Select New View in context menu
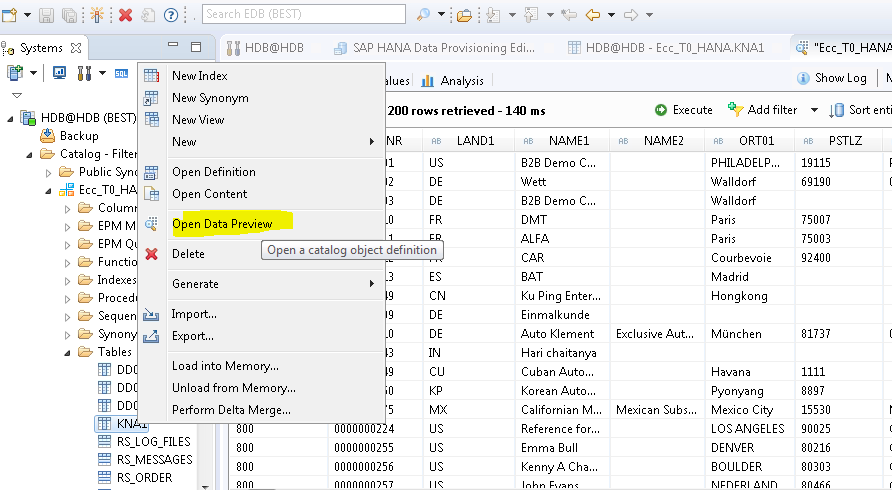The width and height of the screenshot is (892, 490). tap(262, 120)
